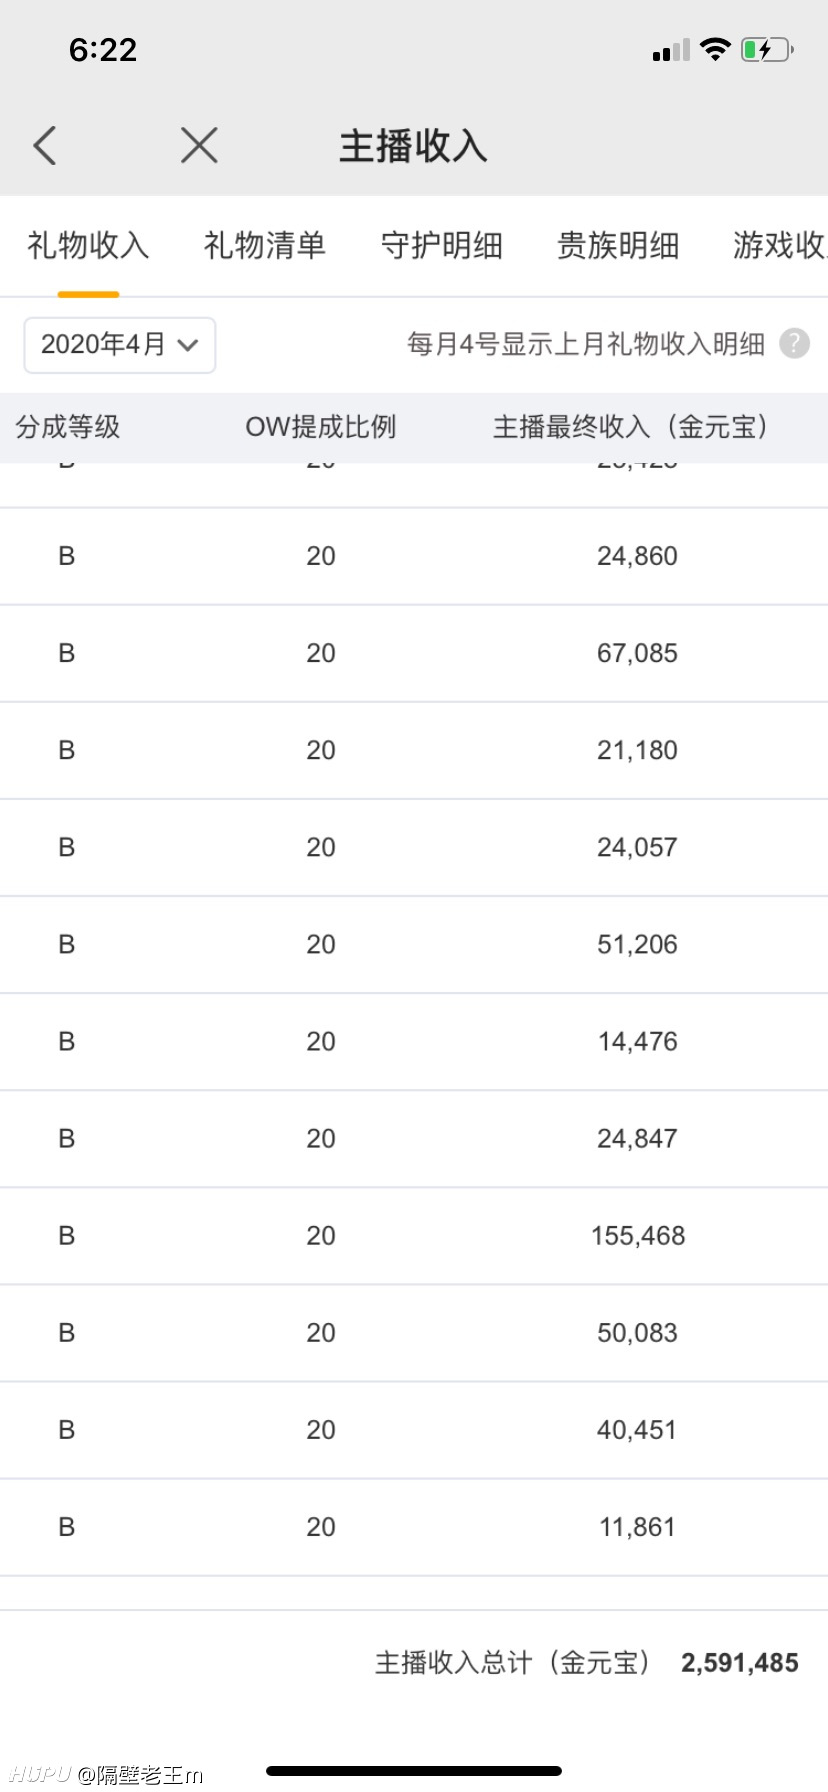Image resolution: width=828 pixels, height=1792 pixels.
Task: Open the partially visible 游戏收 tab
Action: (x=780, y=245)
